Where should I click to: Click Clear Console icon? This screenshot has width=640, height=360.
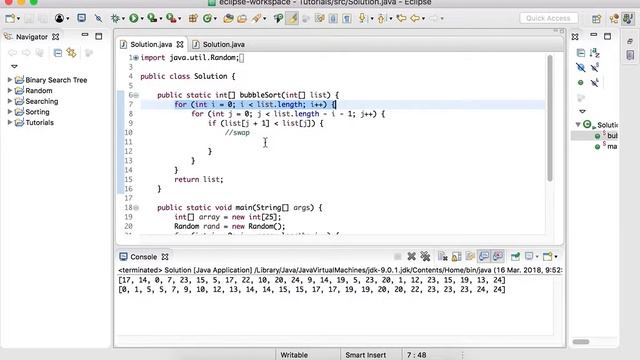pyautogui.click(x=442, y=256)
